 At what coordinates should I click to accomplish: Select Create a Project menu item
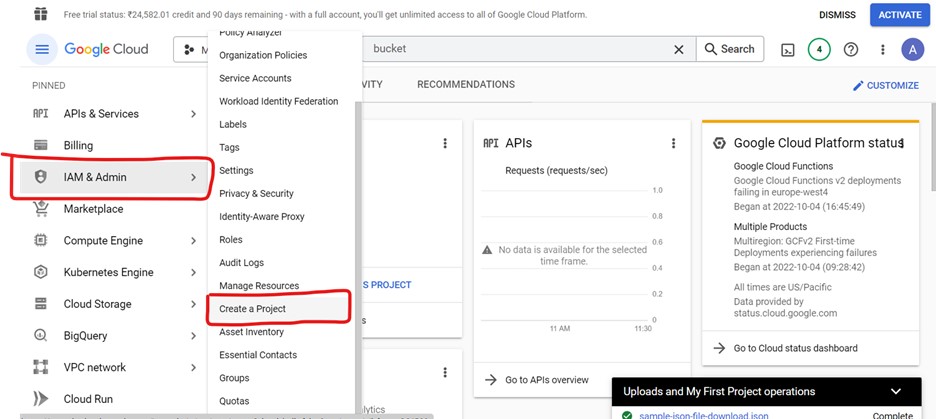(x=252, y=309)
